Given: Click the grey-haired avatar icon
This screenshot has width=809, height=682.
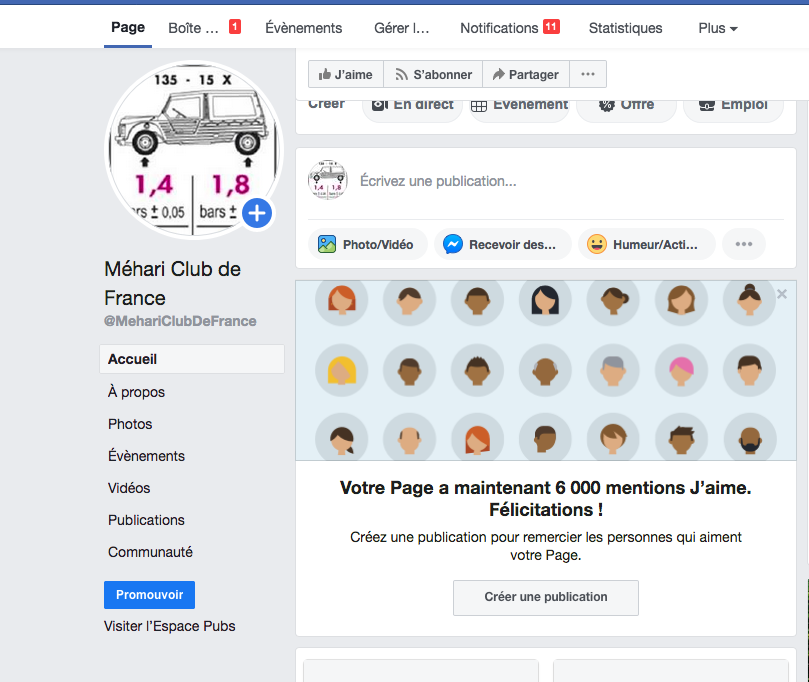Looking at the screenshot, I should 613,370.
